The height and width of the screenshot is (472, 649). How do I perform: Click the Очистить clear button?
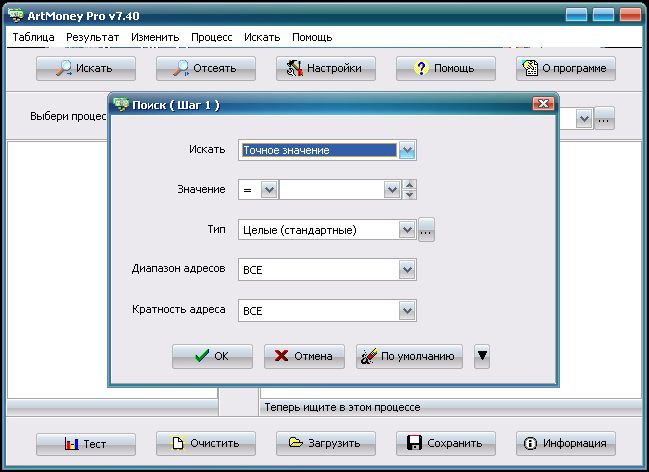(206, 443)
